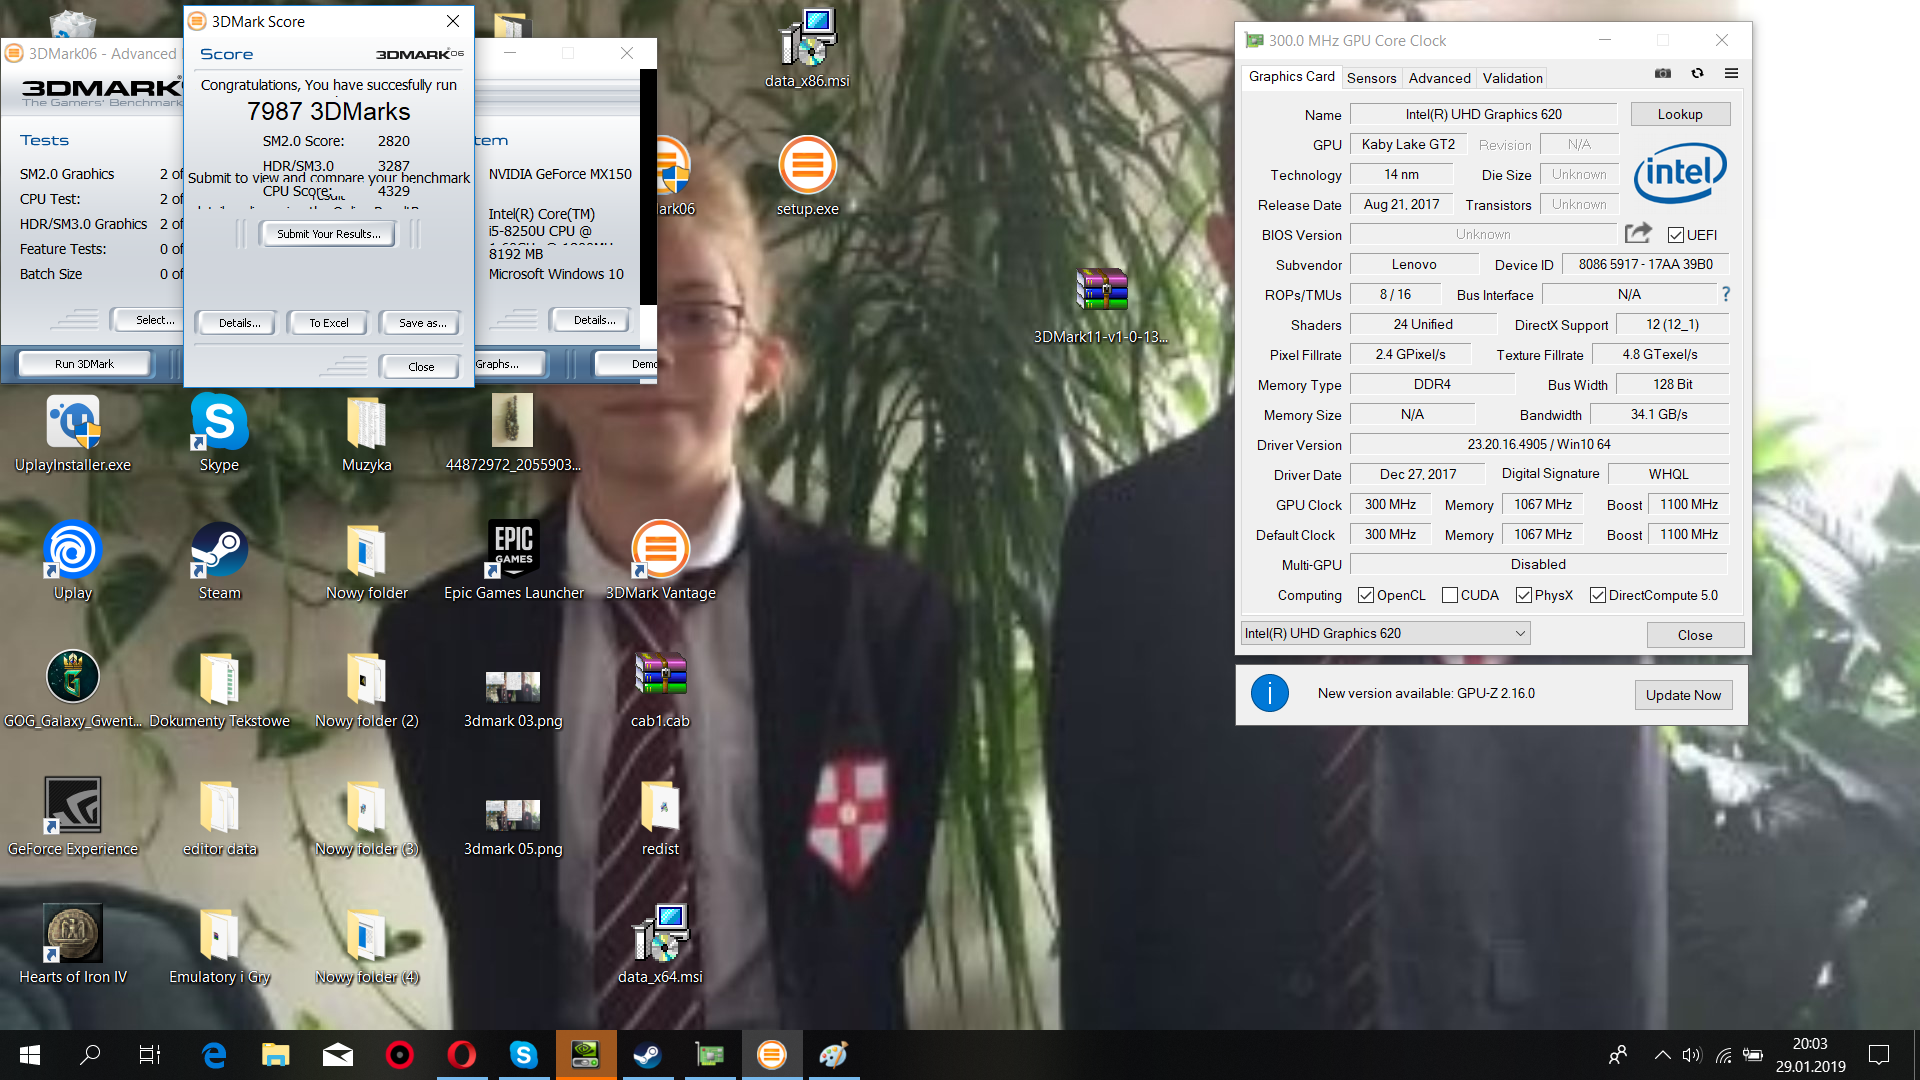Take a GPU-Z screenshot with camera icon
The width and height of the screenshot is (1920, 1080).
click(1663, 73)
